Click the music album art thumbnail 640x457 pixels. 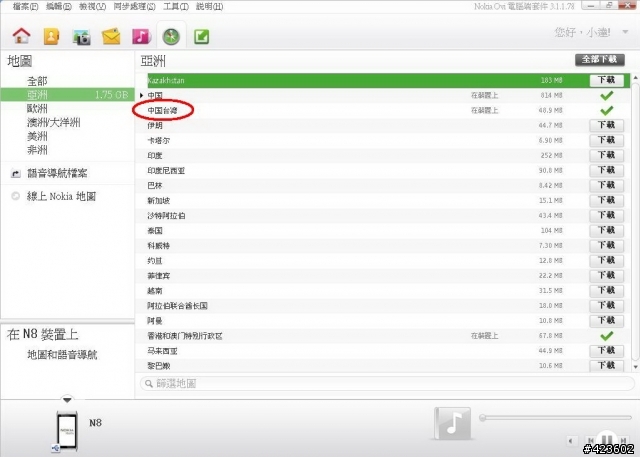click(452, 423)
